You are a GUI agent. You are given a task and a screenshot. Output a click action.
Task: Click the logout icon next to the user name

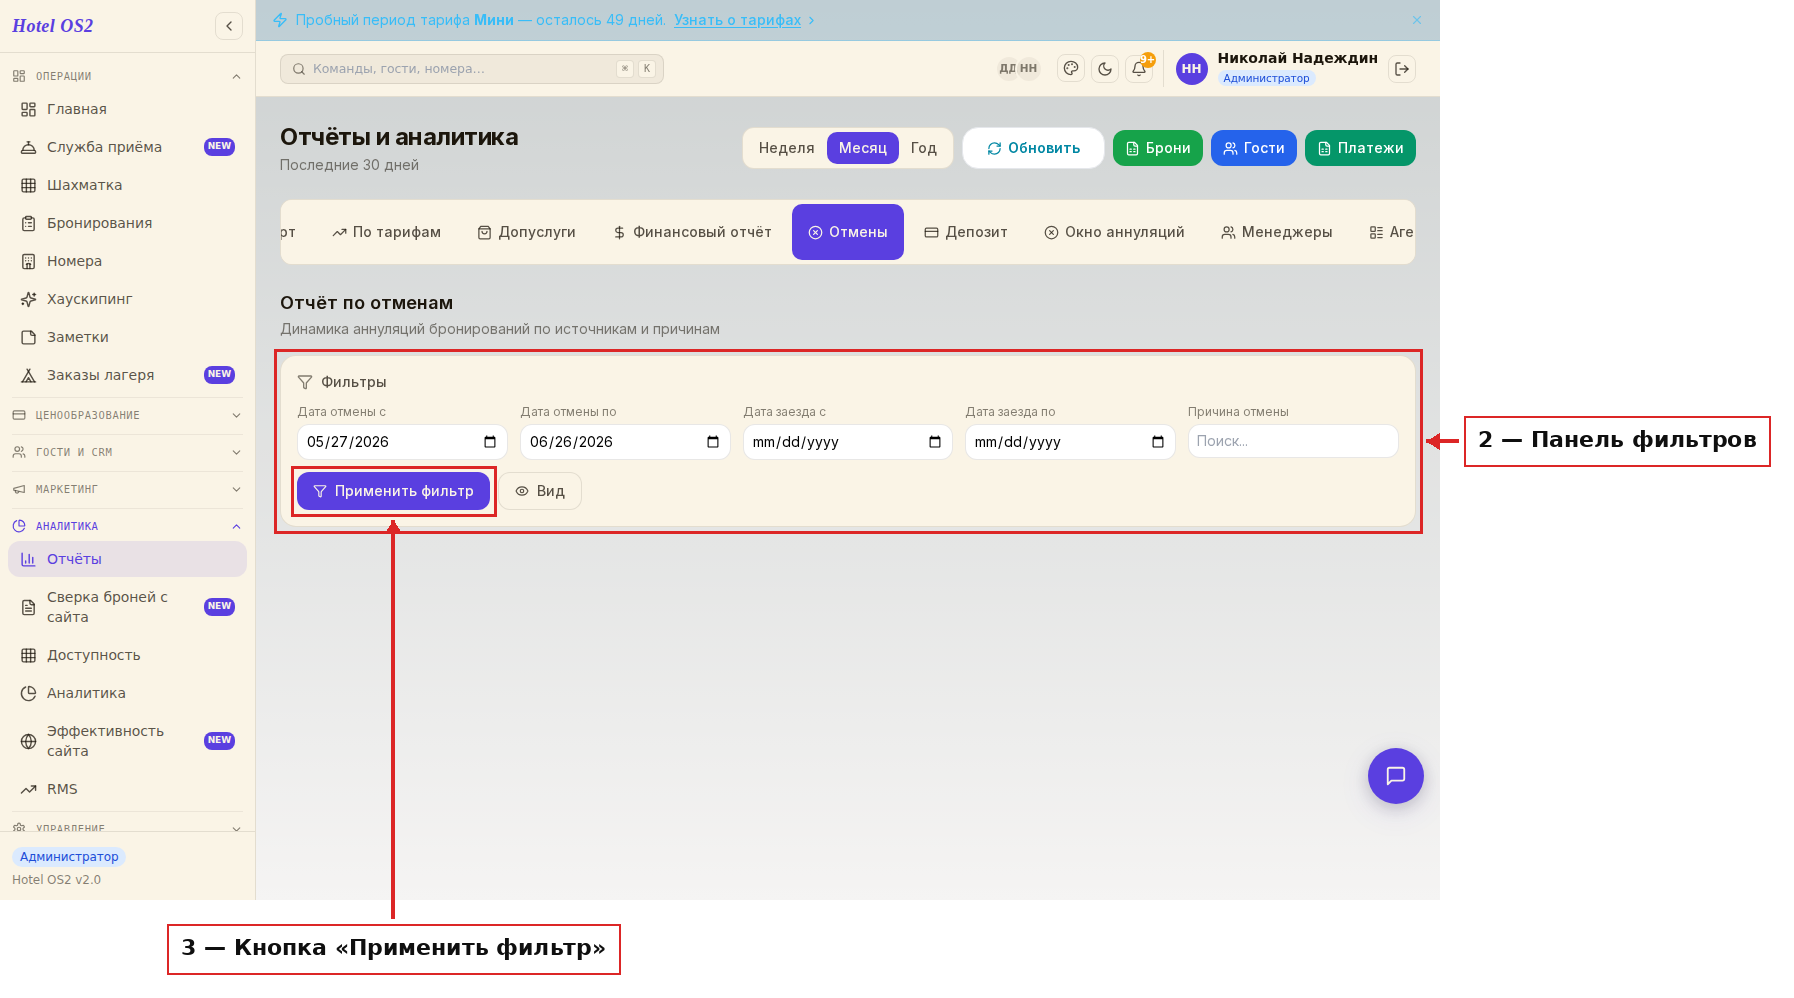coord(1402,69)
